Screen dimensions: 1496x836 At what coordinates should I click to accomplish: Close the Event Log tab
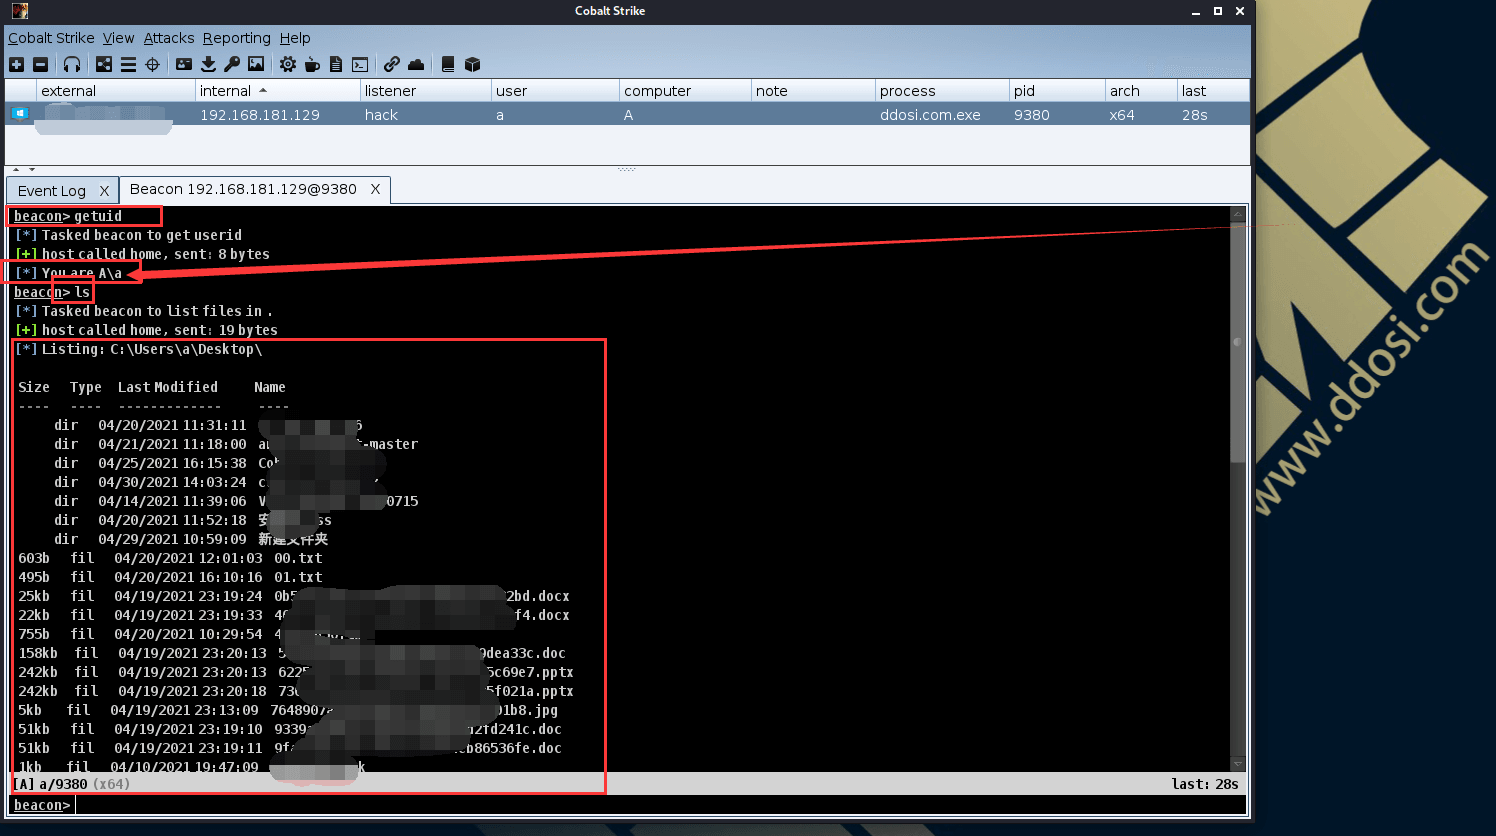coord(104,191)
